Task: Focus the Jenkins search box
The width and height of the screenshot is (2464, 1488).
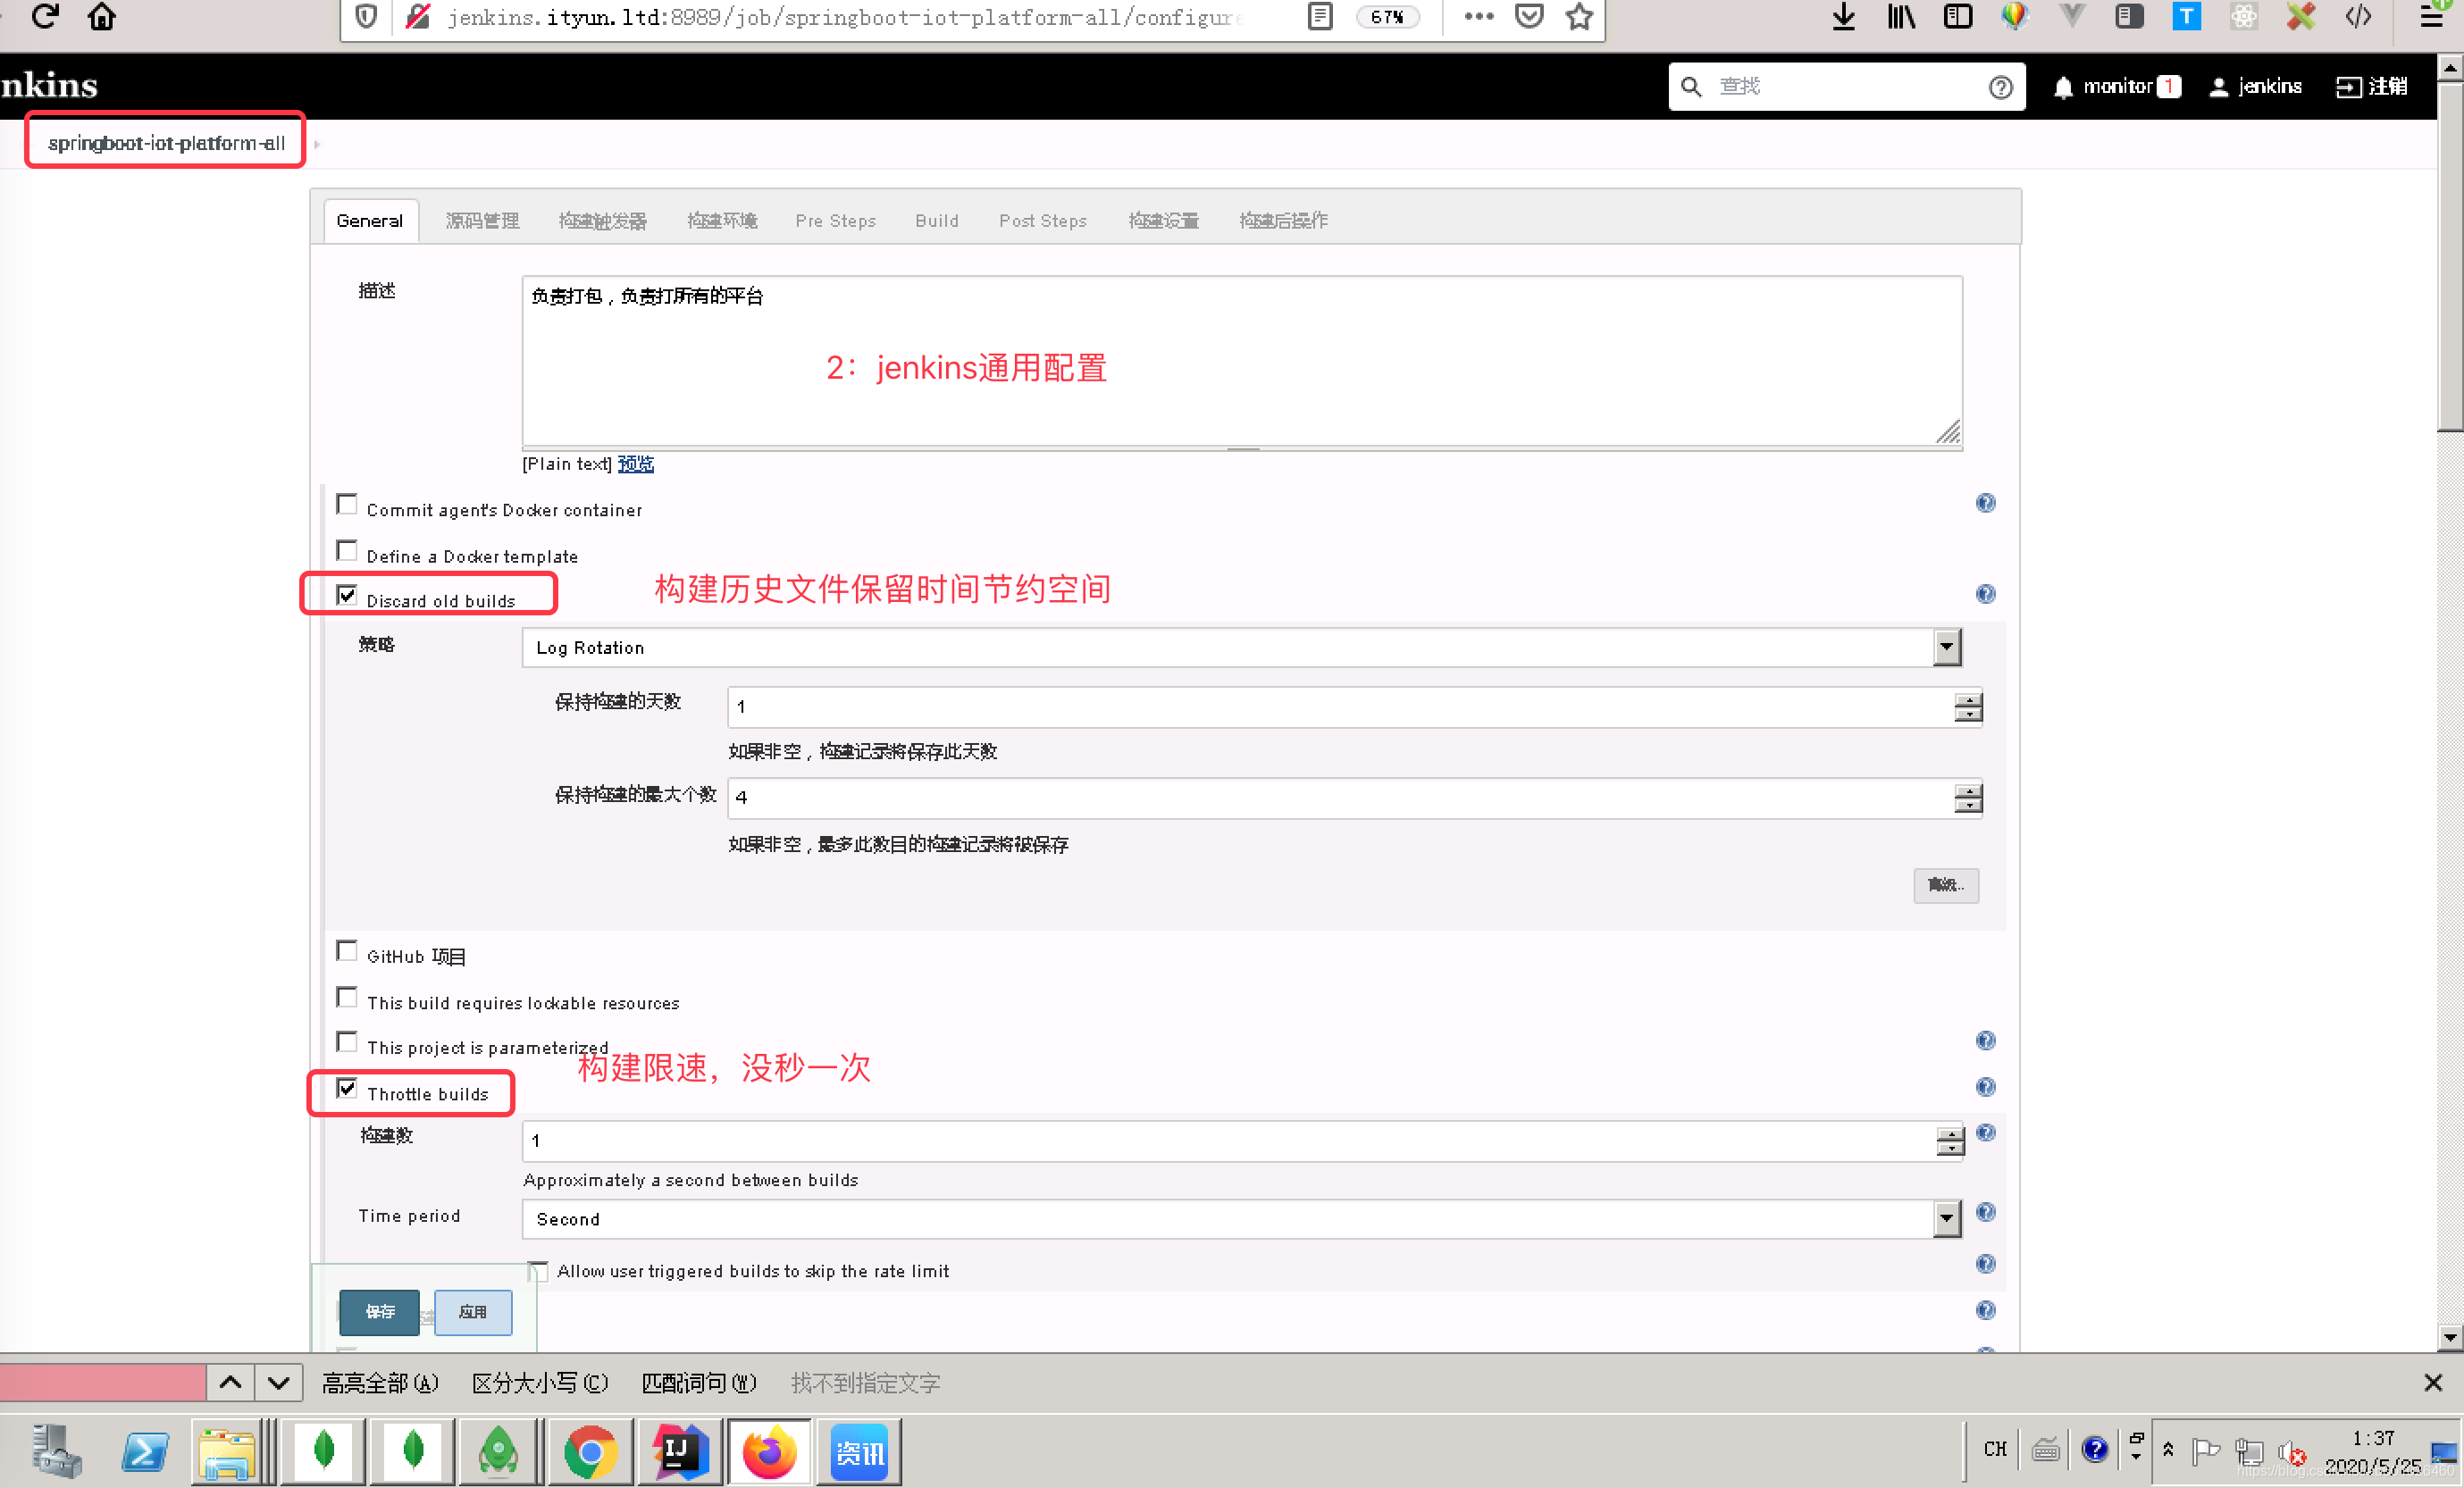Action: coord(1846,87)
